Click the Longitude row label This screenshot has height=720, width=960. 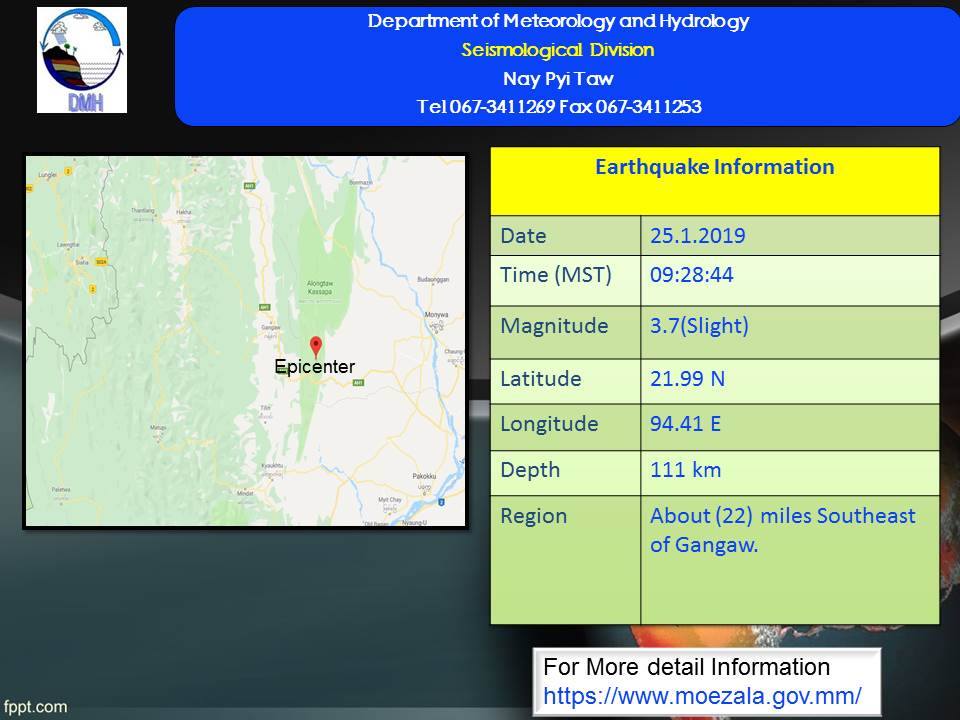549,424
